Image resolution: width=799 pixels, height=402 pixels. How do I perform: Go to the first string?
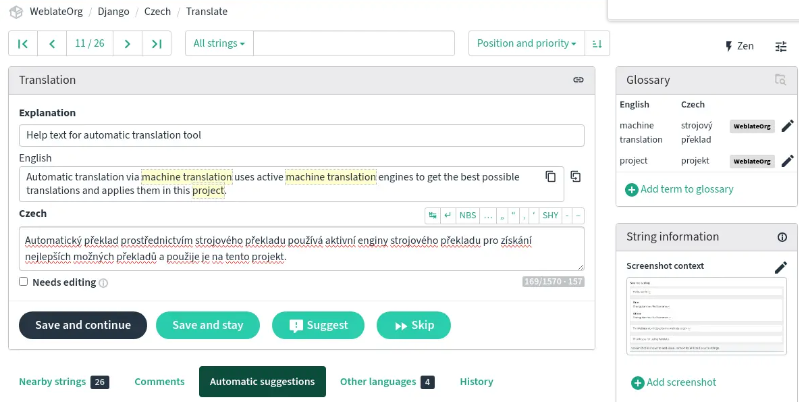[23, 43]
